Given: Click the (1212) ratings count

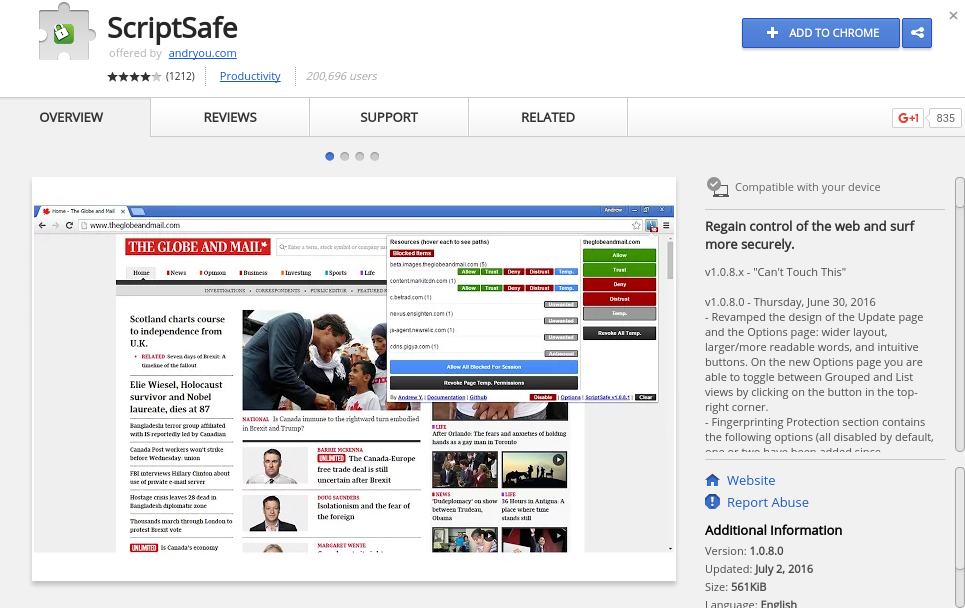Looking at the screenshot, I should pos(180,76).
